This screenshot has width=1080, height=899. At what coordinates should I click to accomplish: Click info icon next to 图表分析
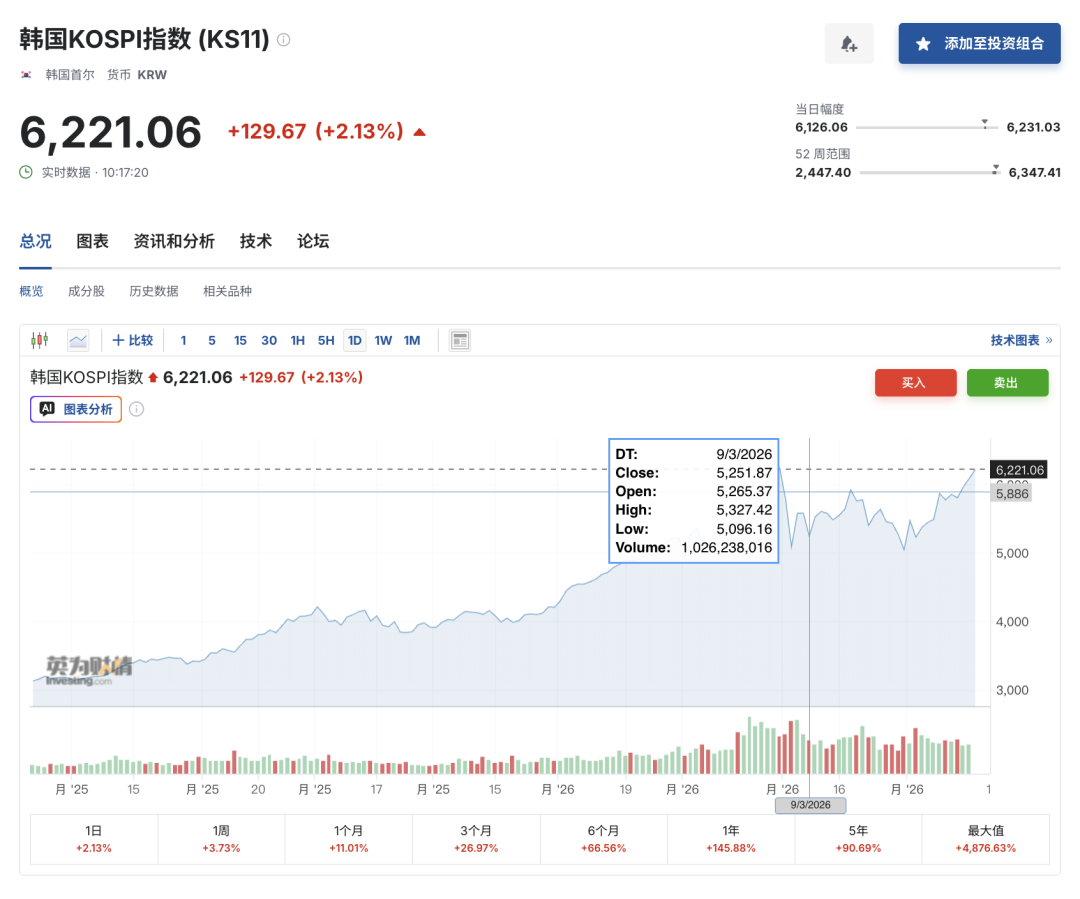point(137,409)
